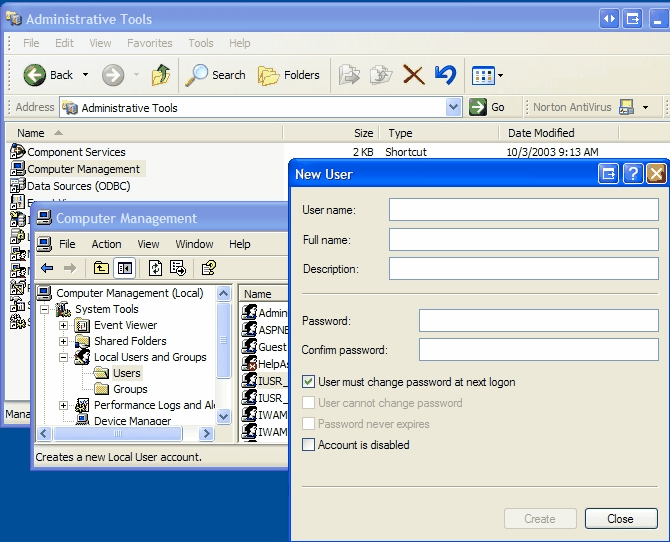Open Help icon in Computer Management toolbar
Viewport: 670px width, 542px height.
coord(208,267)
